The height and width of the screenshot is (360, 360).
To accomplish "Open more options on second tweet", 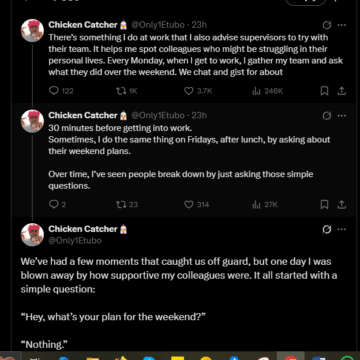I will pyautogui.click(x=342, y=116).
